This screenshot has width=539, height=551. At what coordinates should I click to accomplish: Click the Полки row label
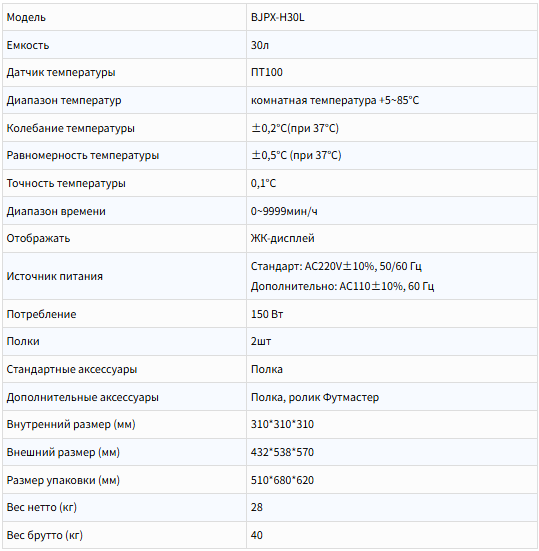[x=23, y=342]
